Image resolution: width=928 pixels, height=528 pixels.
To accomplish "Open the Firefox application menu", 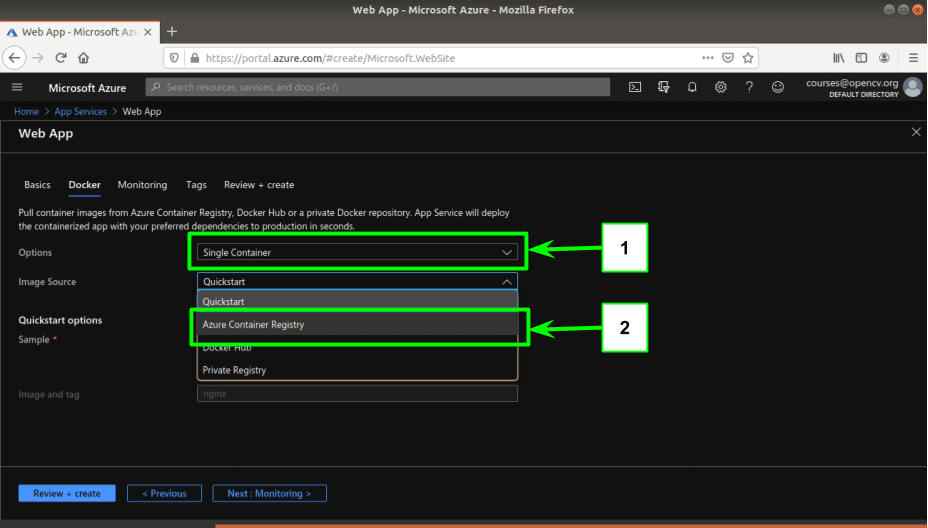I will (x=913, y=58).
